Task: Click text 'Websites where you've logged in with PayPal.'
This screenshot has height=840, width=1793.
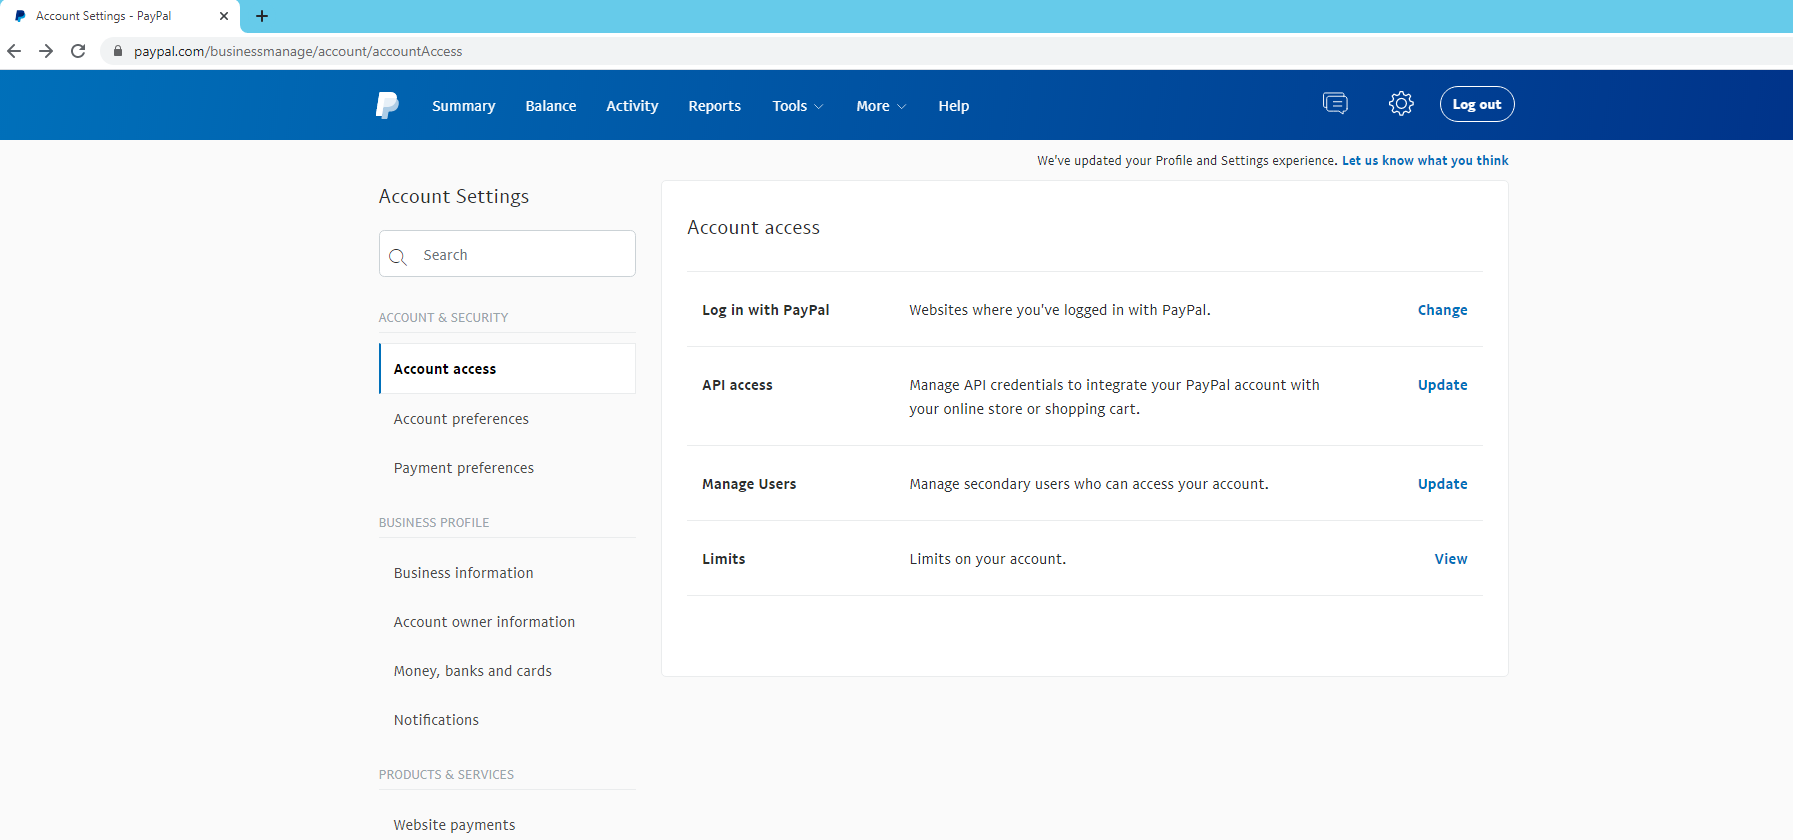Action: coord(1060,310)
